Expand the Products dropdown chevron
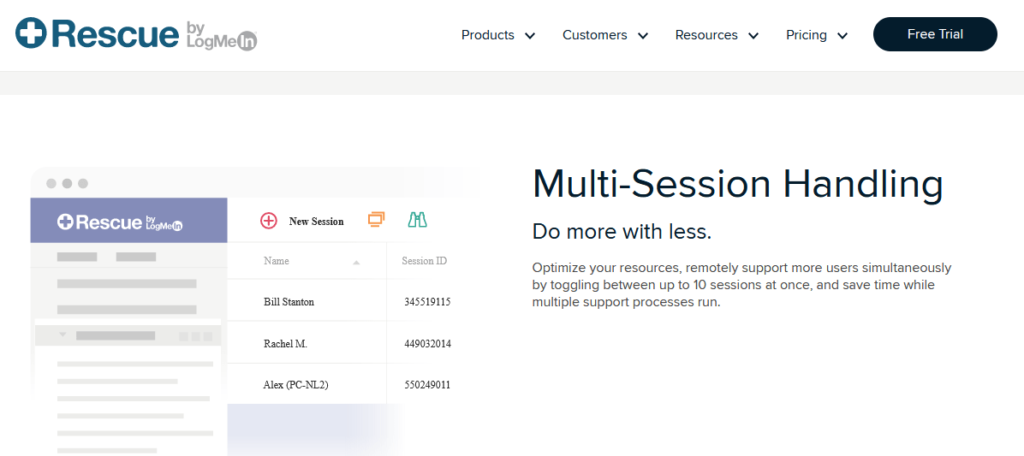This screenshot has height=456, width=1024. (x=530, y=36)
